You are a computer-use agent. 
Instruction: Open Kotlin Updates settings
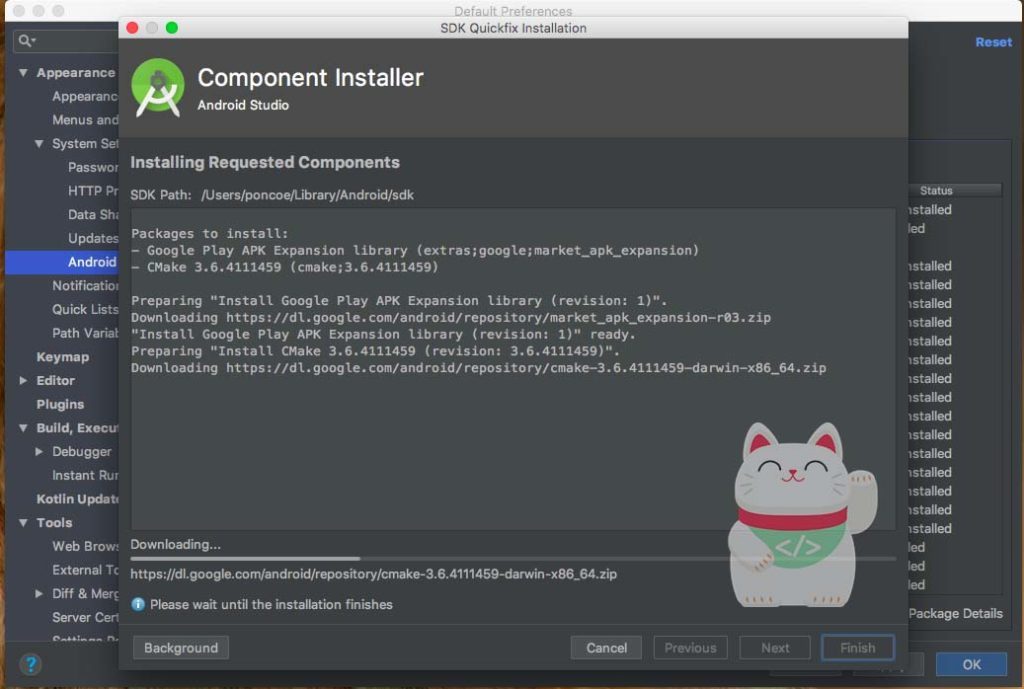pyautogui.click(x=78, y=499)
